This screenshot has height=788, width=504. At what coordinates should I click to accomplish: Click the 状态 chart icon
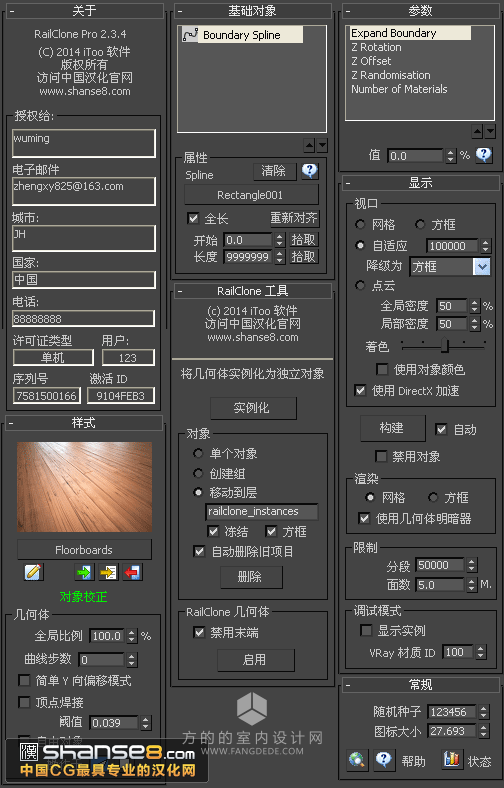click(452, 759)
